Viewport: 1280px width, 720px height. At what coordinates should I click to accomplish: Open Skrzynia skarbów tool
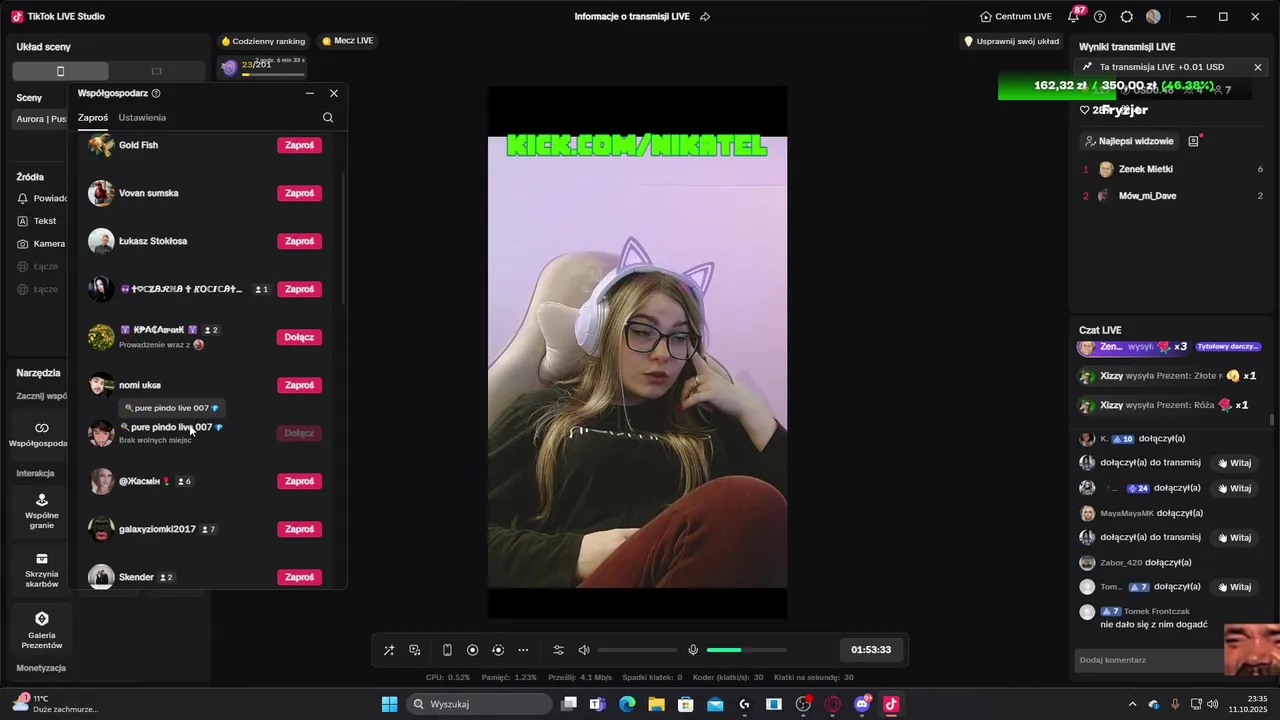[42, 570]
